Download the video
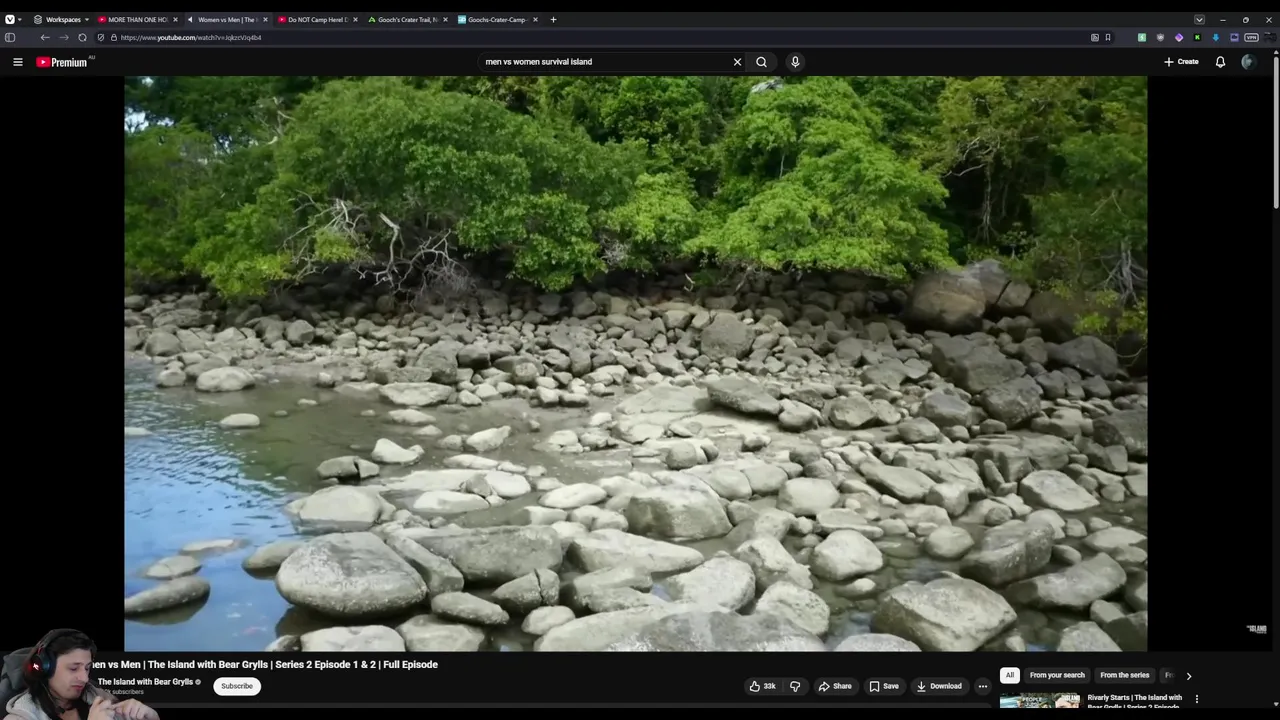1280x720 pixels. (x=939, y=686)
